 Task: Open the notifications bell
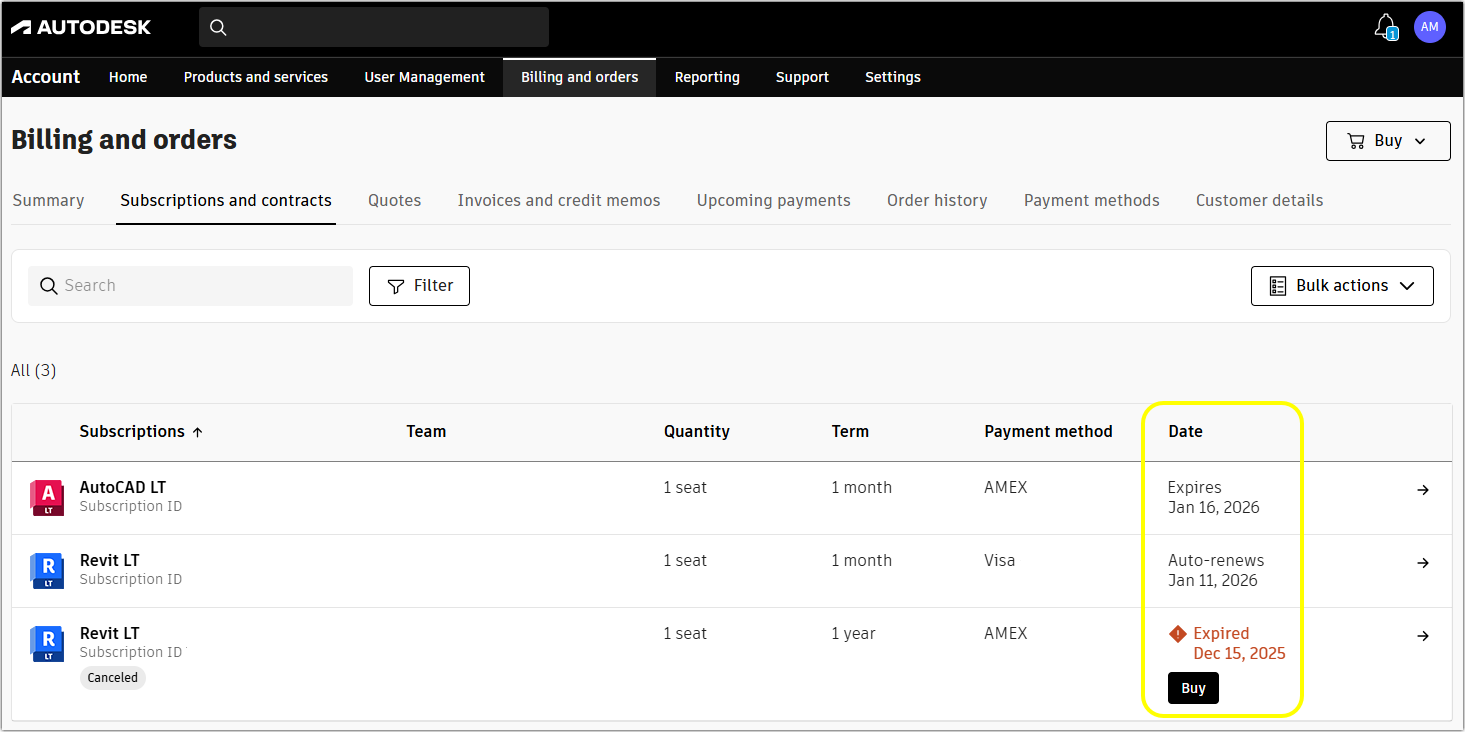[x=1385, y=26]
